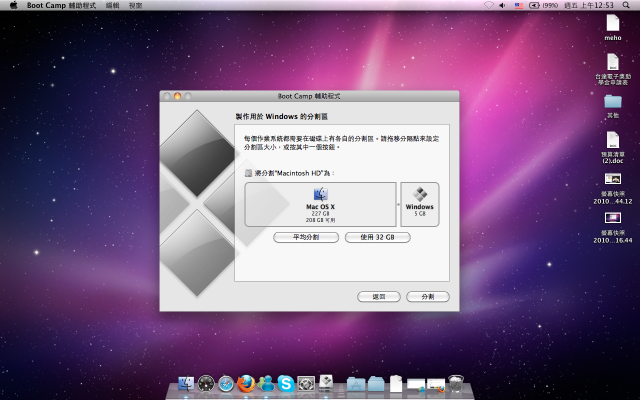The image size is (640, 400).
Task: Open the Documents folder stack
Action: click(376, 384)
